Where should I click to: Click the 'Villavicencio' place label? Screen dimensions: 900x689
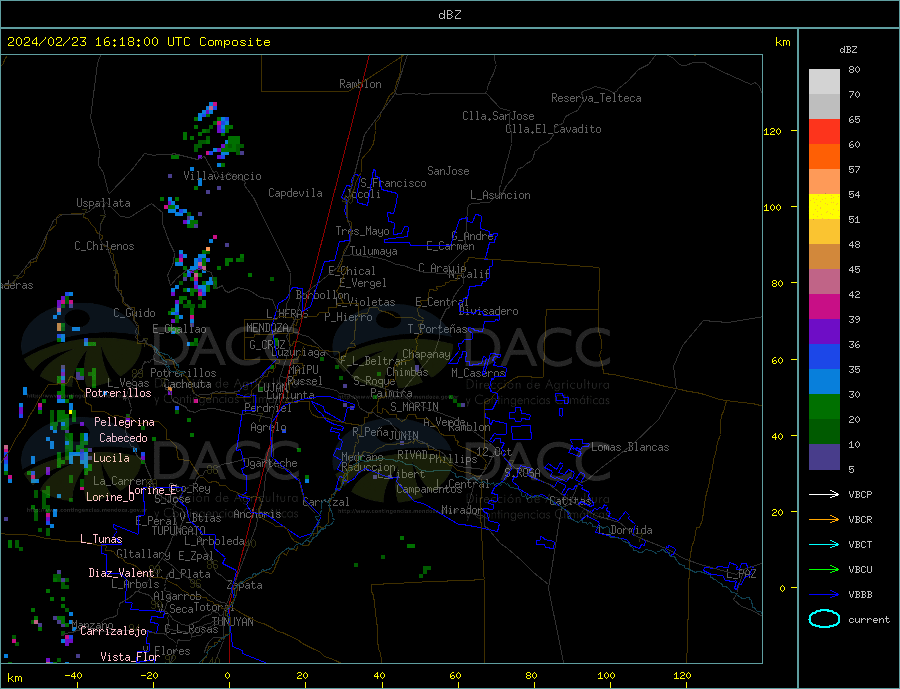point(222,176)
